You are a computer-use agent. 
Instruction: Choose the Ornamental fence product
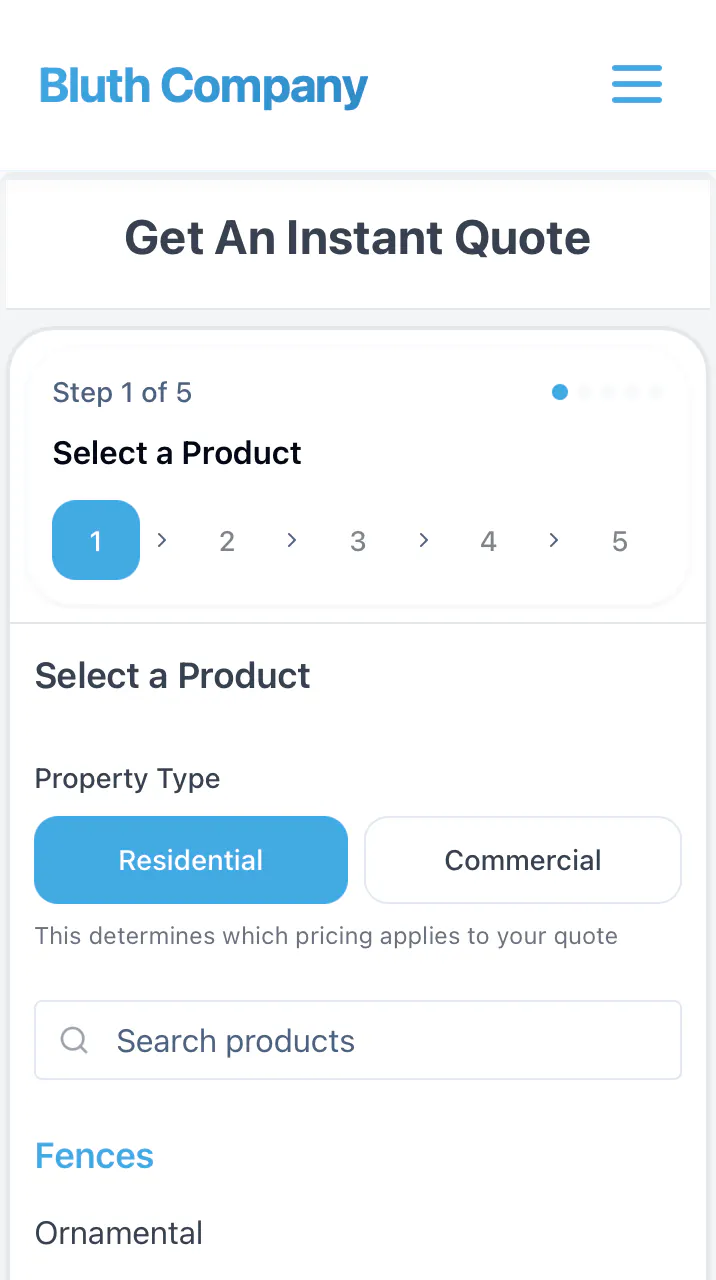click(119, 1233)
